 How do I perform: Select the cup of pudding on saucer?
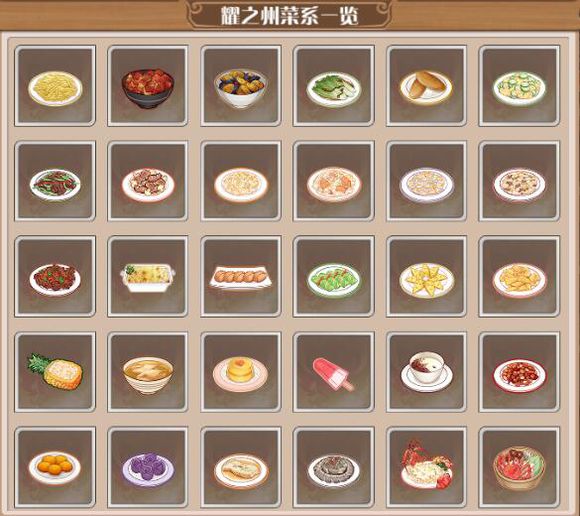click(426, 372)
